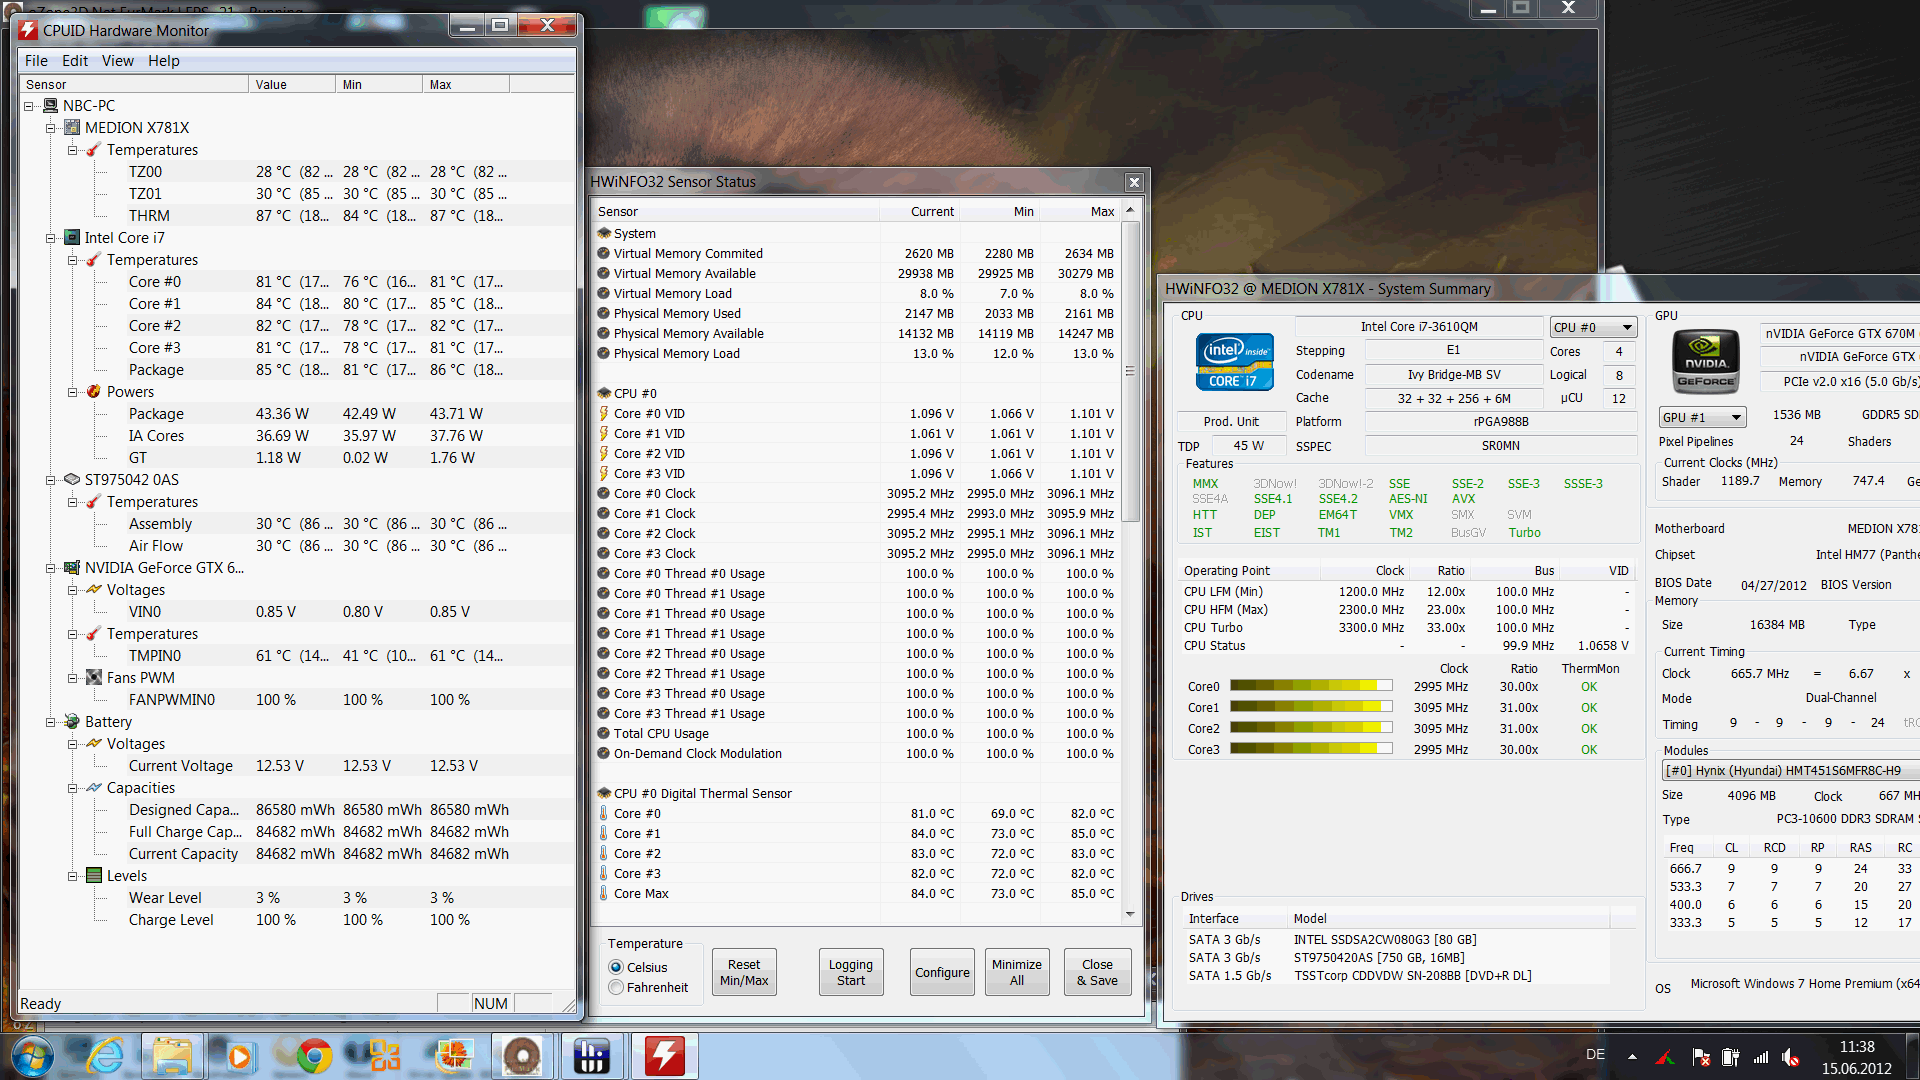Click the Max column header in HWiNFO
Image resolution: width=1920 pixels, height=1080 pixels.
click(1101, 211)
